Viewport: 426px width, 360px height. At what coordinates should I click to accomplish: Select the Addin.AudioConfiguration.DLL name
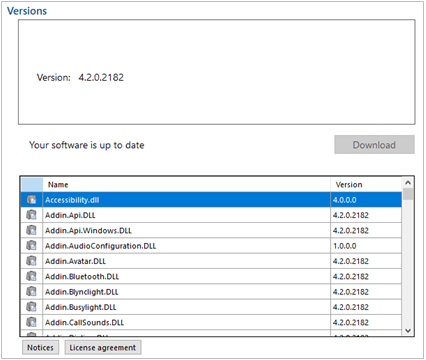pyautogui.click(x=101, y=246)
